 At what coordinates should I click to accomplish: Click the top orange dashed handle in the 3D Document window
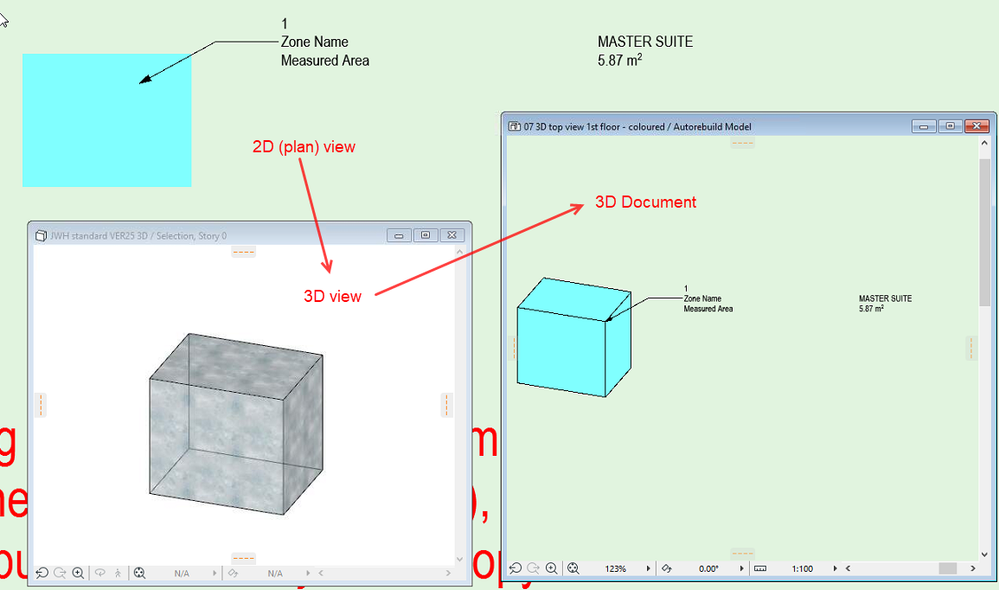coord(742,143)
